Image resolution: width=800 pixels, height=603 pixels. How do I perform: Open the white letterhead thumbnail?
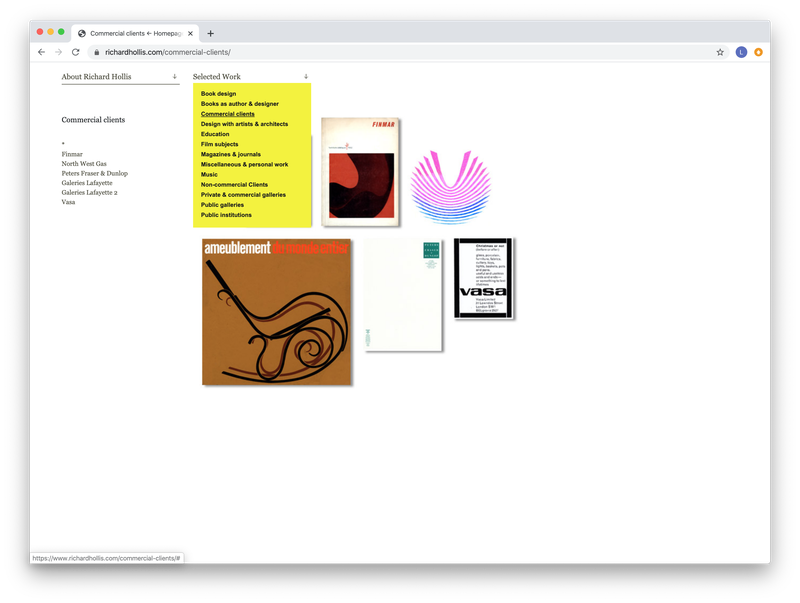403,295
